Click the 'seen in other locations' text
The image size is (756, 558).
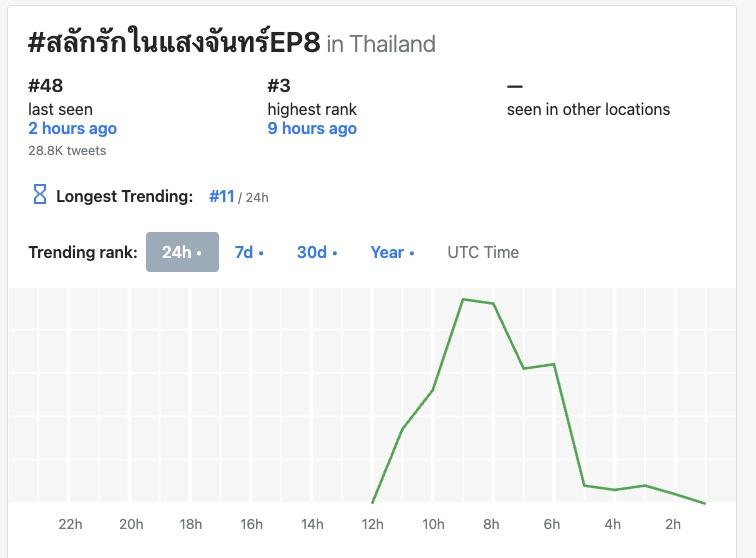(x=588, y=109)
